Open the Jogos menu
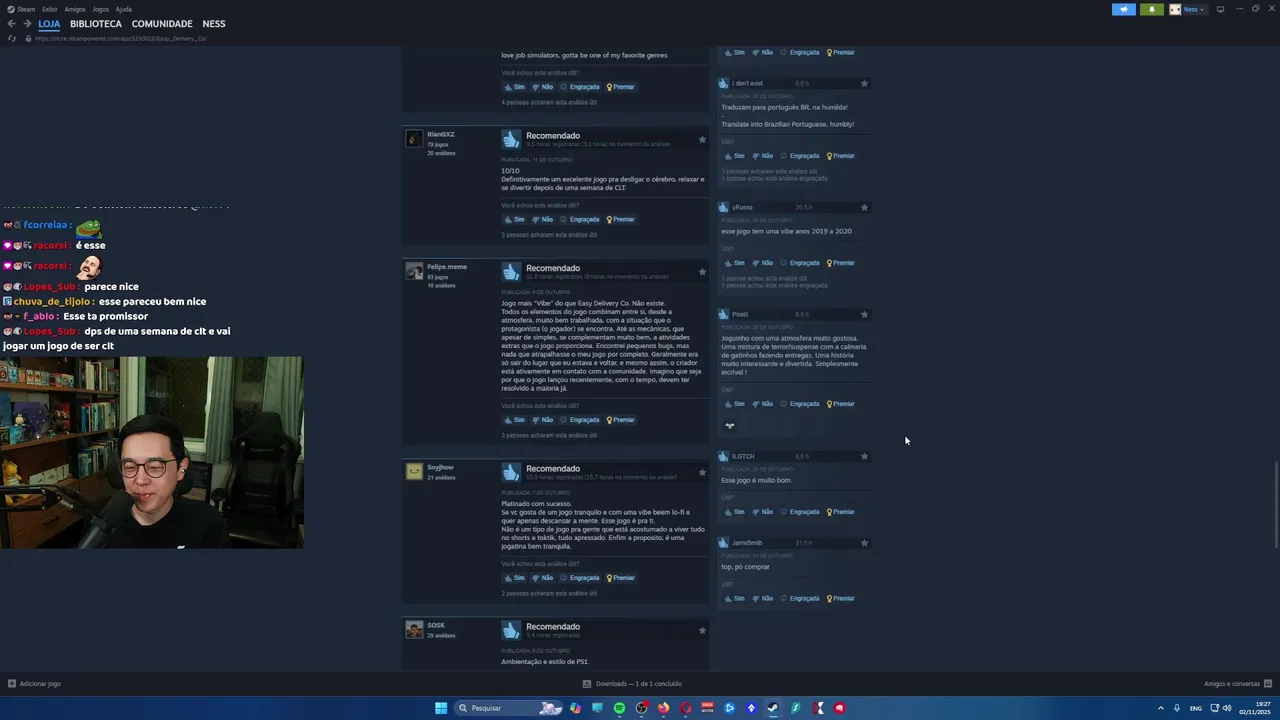This screenshot has width=1280, height=720. click(100, 9)
